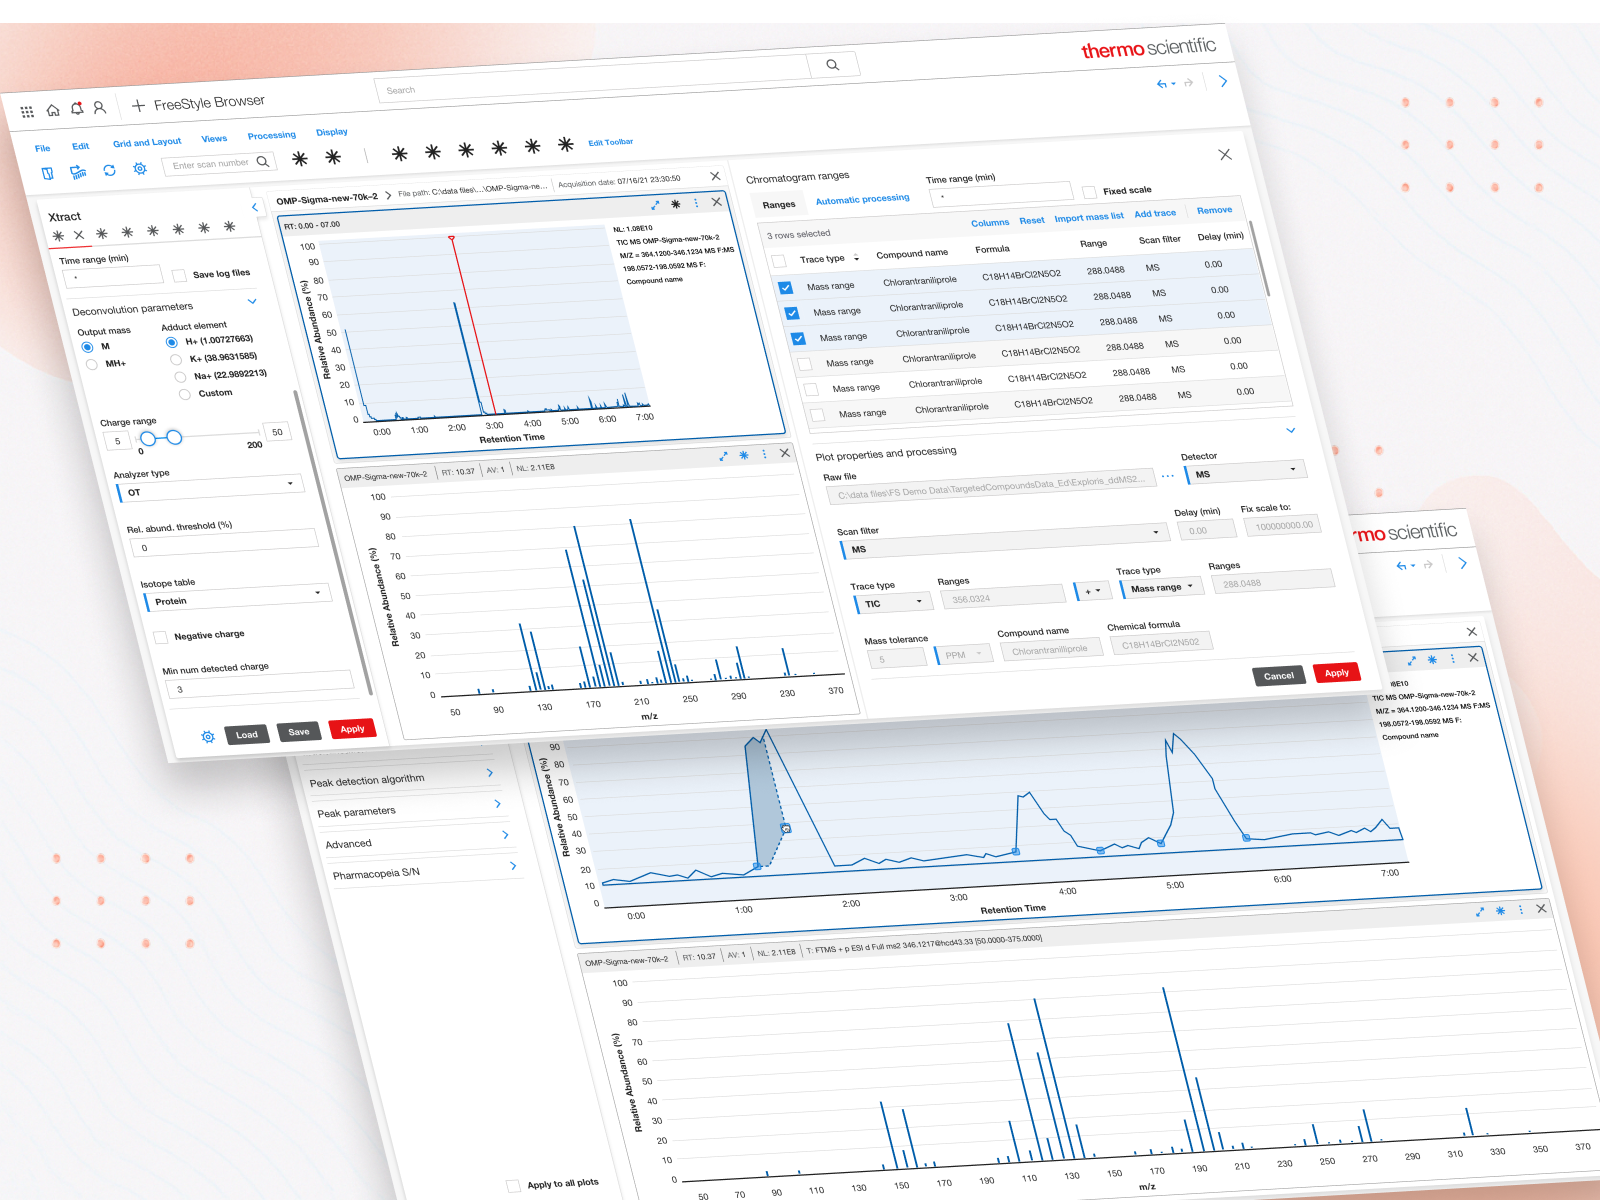Screen dimensions: 1600x1200
Task: Click Apply in Xtract panel
Action: tap(352, 729)
